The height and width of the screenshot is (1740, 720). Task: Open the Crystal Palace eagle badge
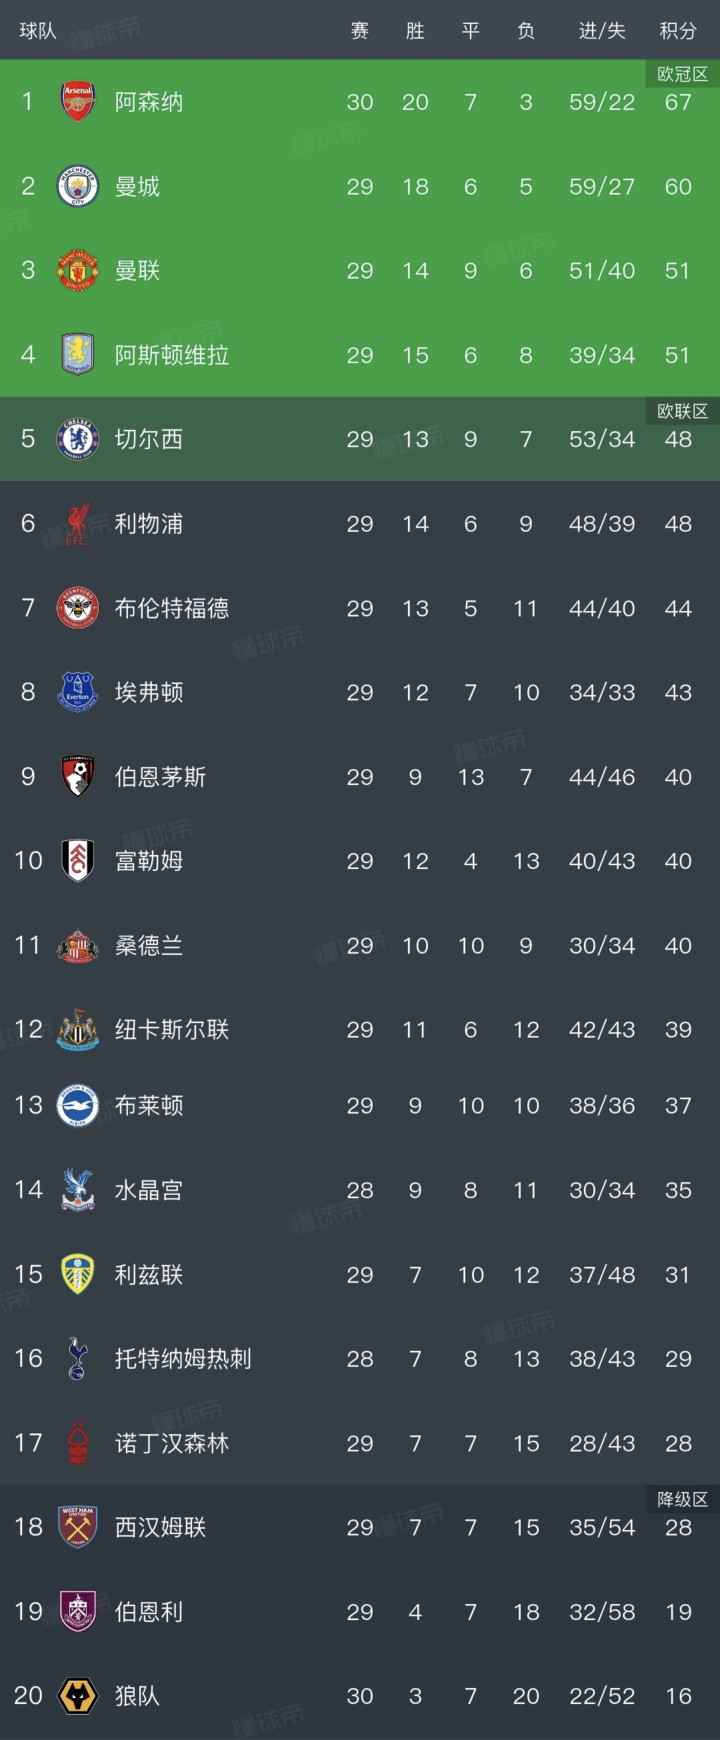(x=77, y=1190)
